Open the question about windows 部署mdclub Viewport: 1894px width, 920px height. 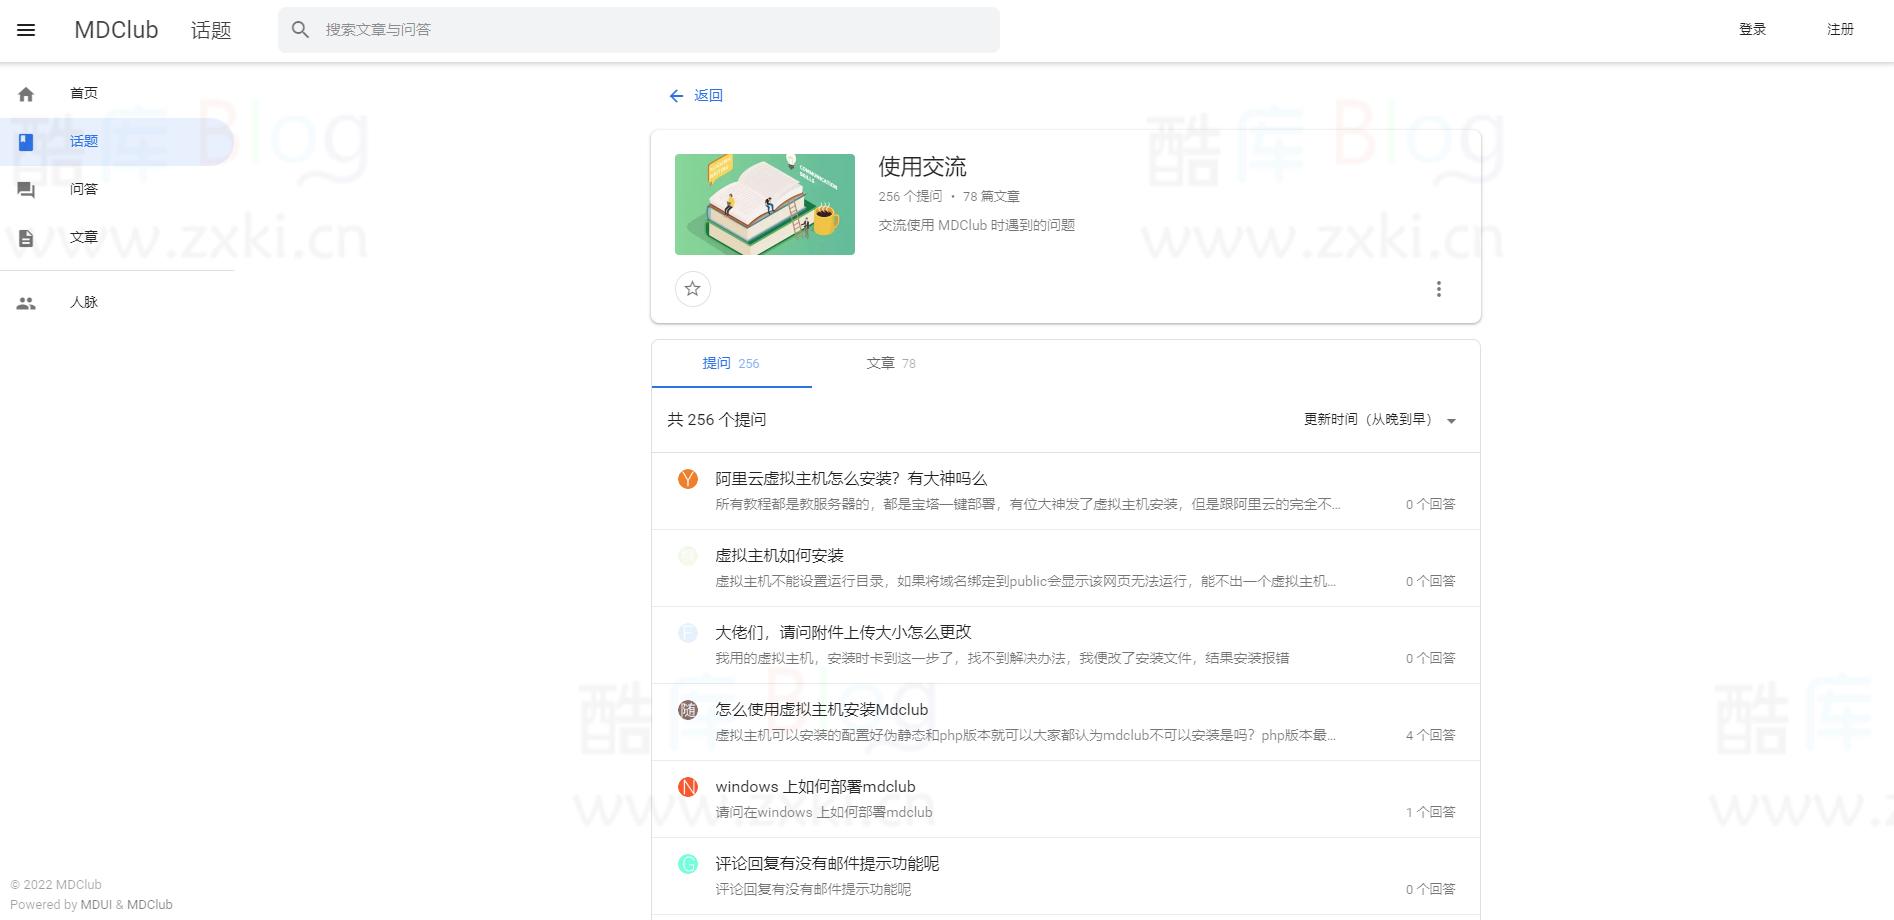pos(816,786)
